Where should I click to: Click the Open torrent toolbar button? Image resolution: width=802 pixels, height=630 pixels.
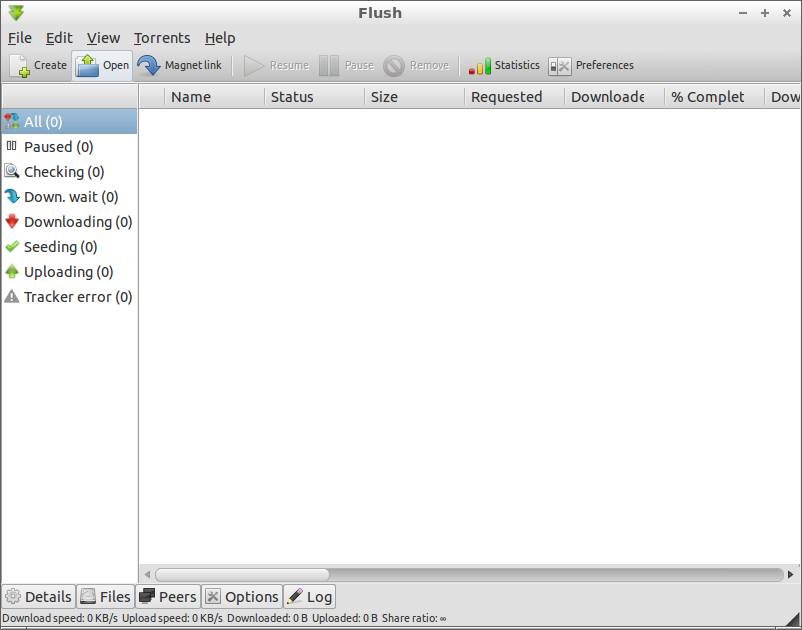click(x=102, y=65)
